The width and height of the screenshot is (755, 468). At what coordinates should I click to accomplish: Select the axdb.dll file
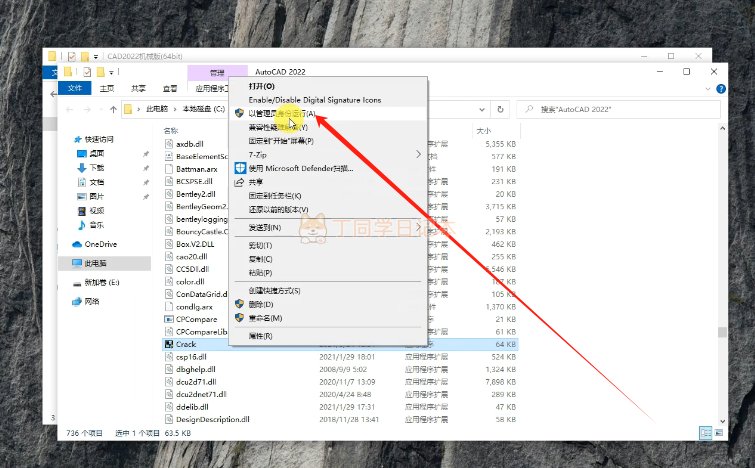190,144
